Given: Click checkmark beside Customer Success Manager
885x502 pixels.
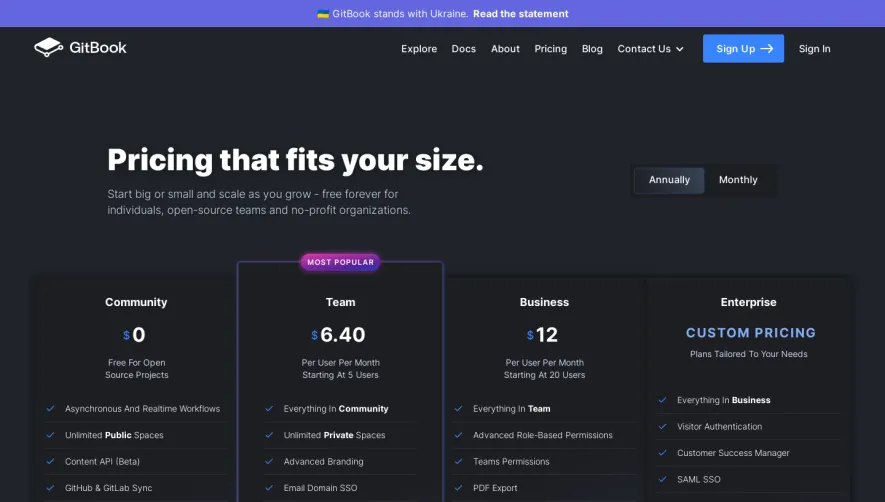Looking at the screenshot, I should (x=663, y=453).
